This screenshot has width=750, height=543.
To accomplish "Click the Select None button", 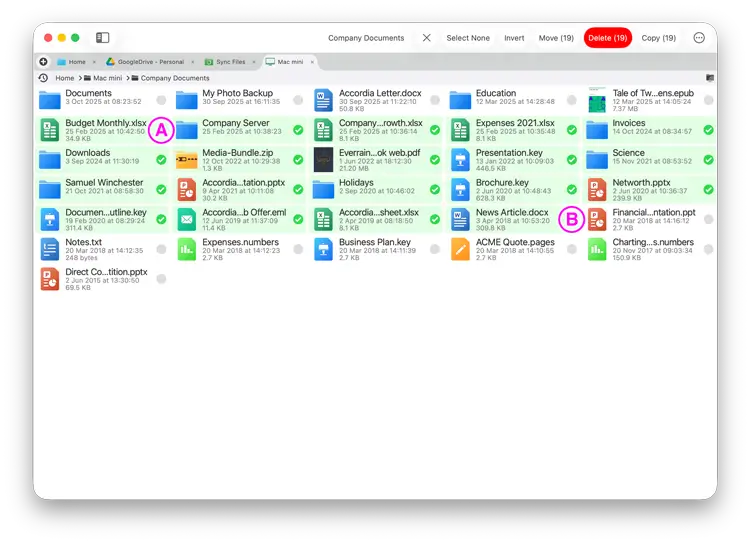I will coord(468,38).
